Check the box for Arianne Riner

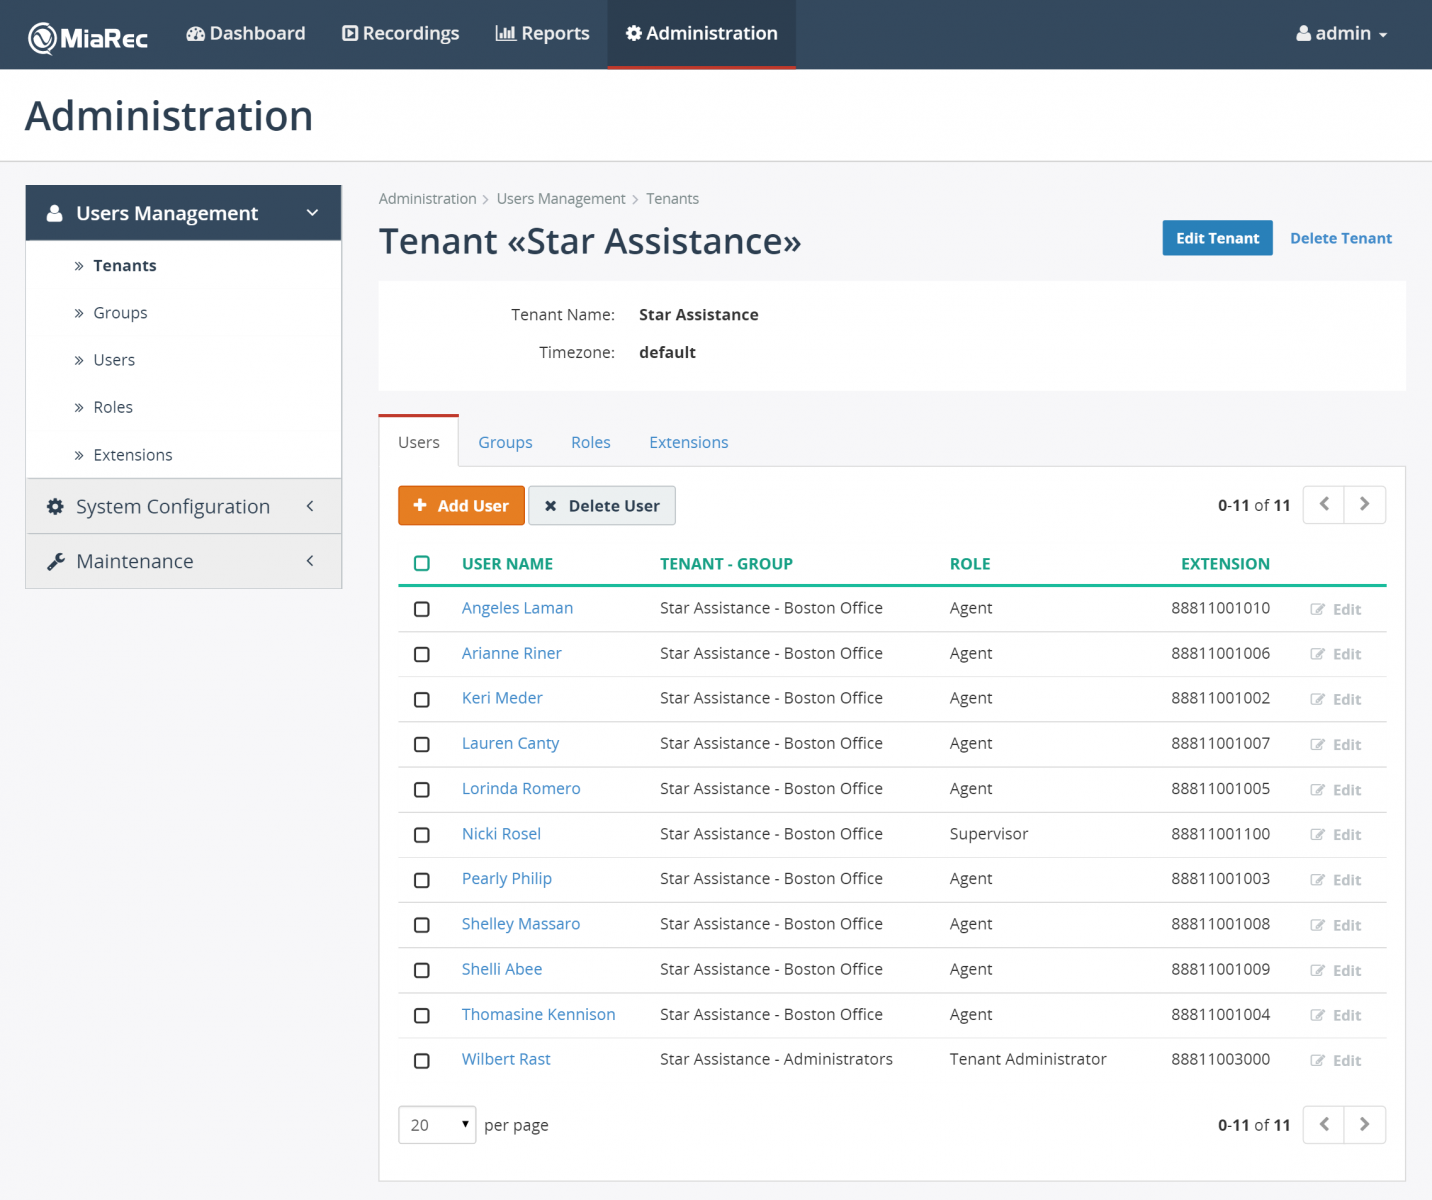point(422,654)
